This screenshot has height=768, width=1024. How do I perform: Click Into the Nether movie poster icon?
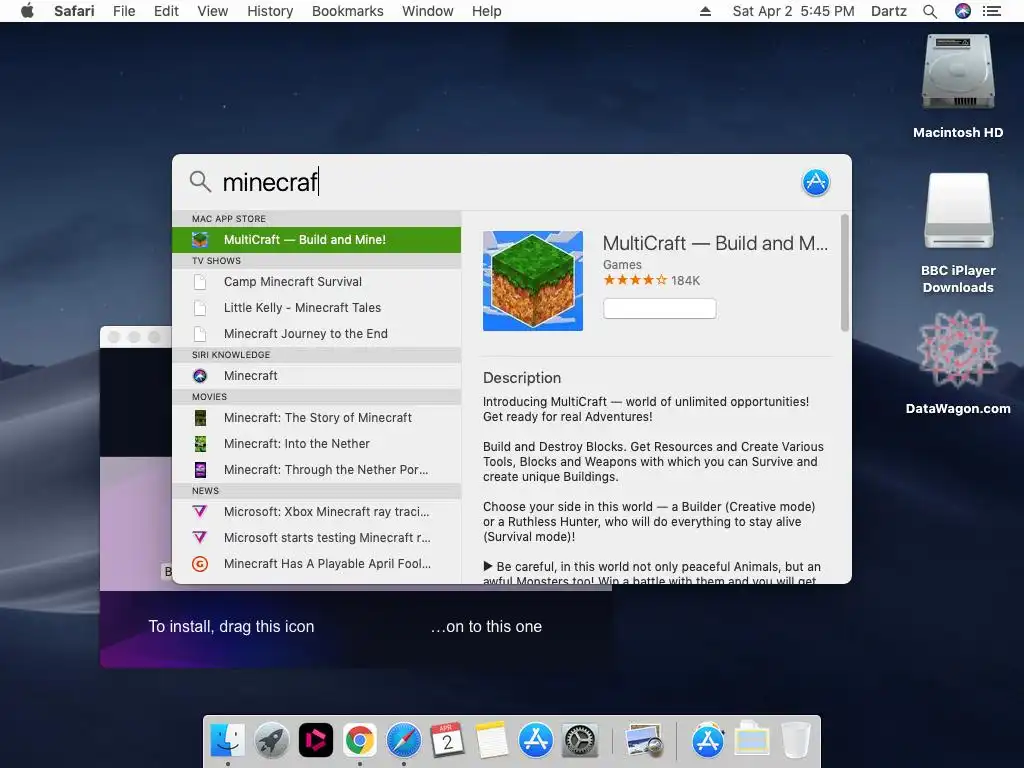coord(200,443)
